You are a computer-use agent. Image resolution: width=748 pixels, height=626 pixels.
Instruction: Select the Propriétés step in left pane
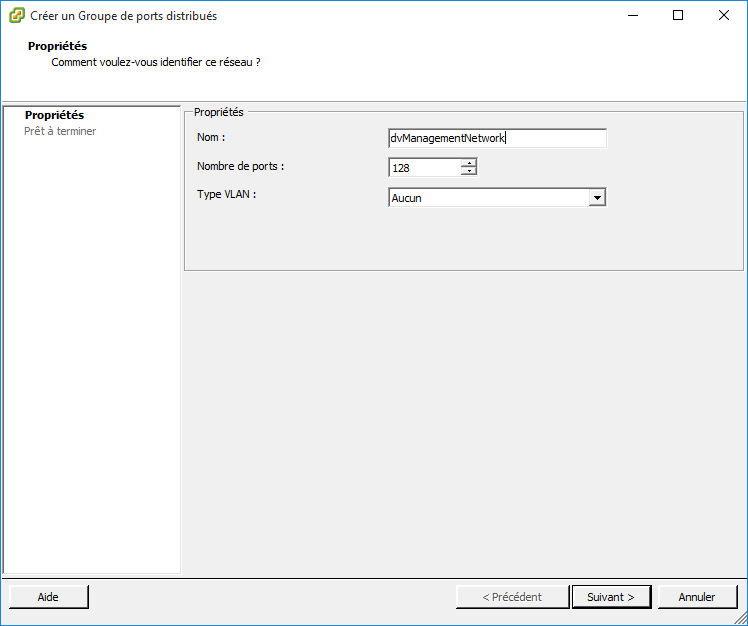pos(54,116)
